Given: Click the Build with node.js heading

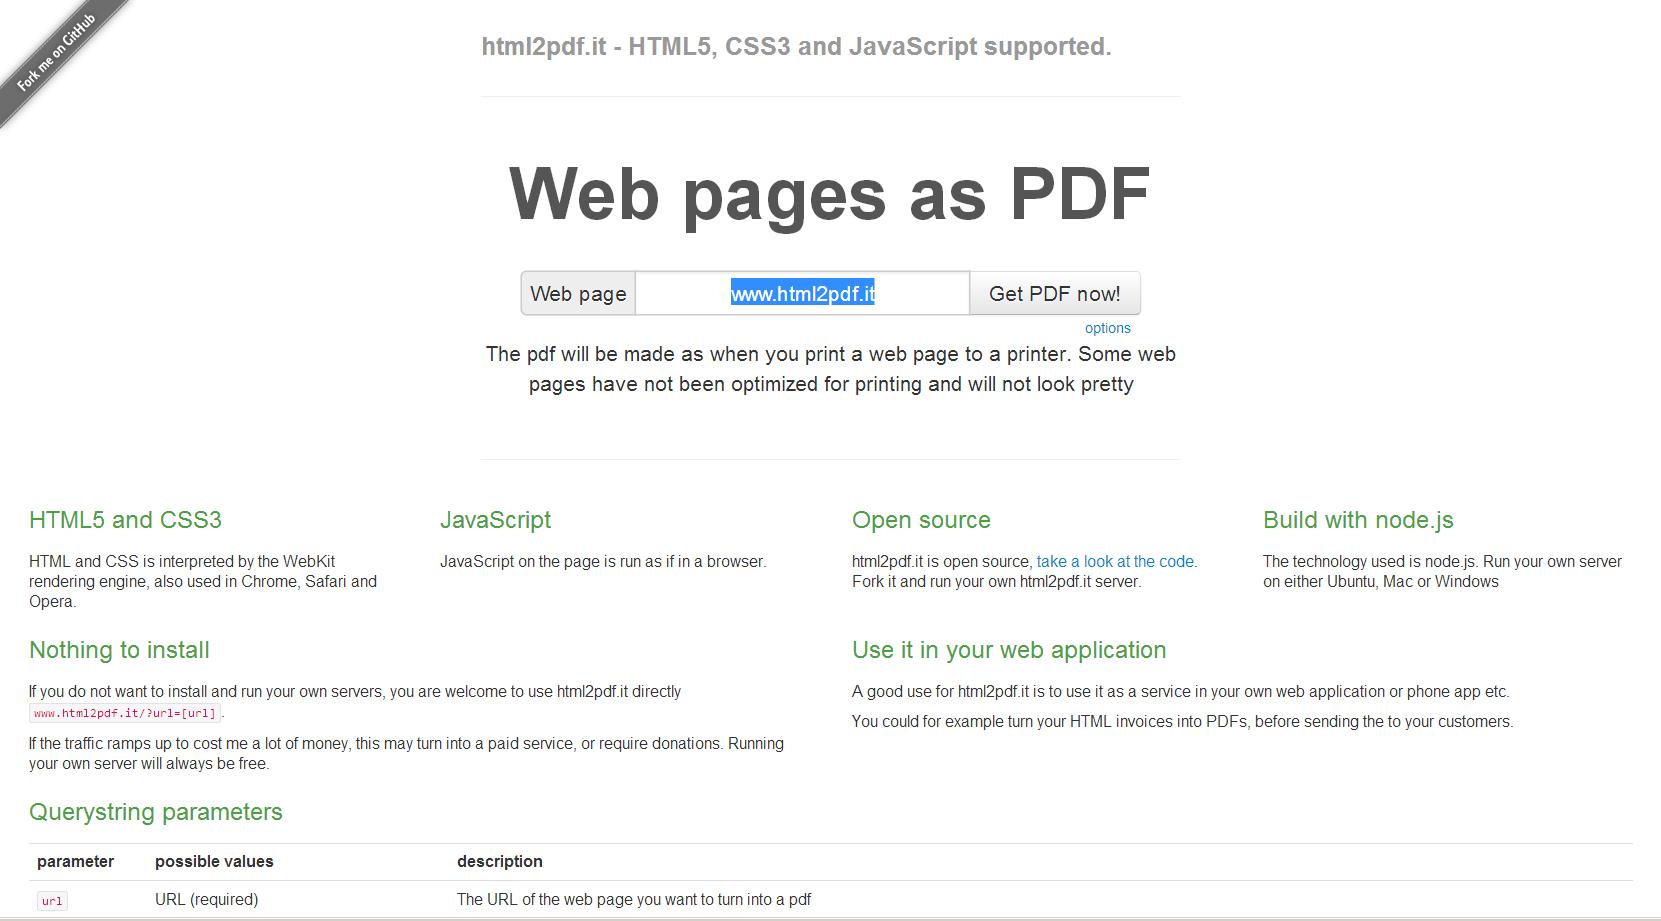Looking at the screenshot, I should click(1358, 520).
